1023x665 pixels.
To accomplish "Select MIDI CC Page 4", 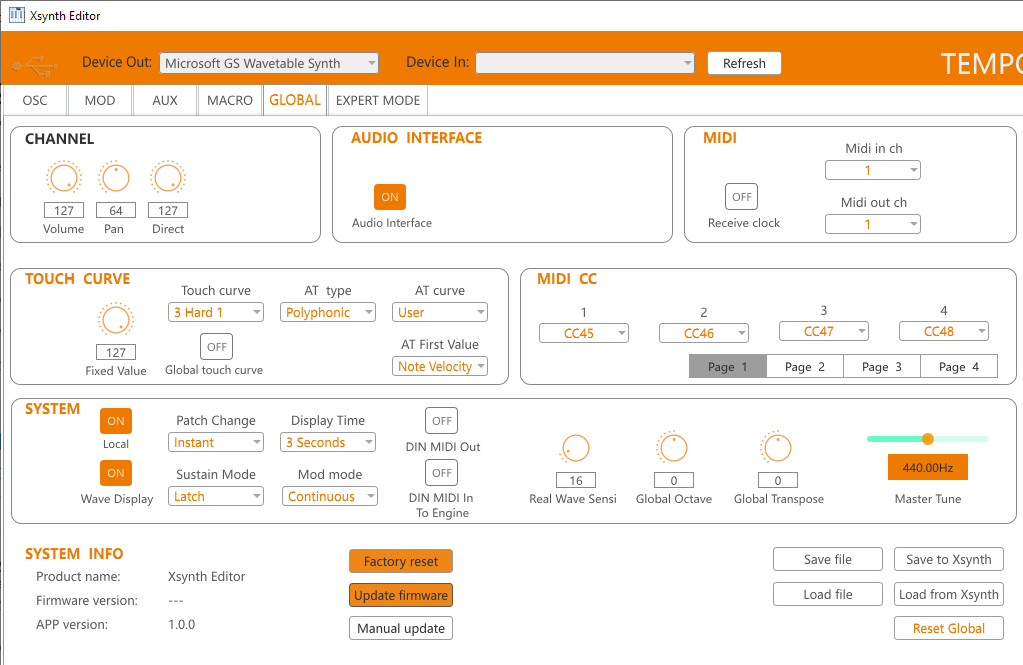I will pyautogui.click(x=958, y=367).
